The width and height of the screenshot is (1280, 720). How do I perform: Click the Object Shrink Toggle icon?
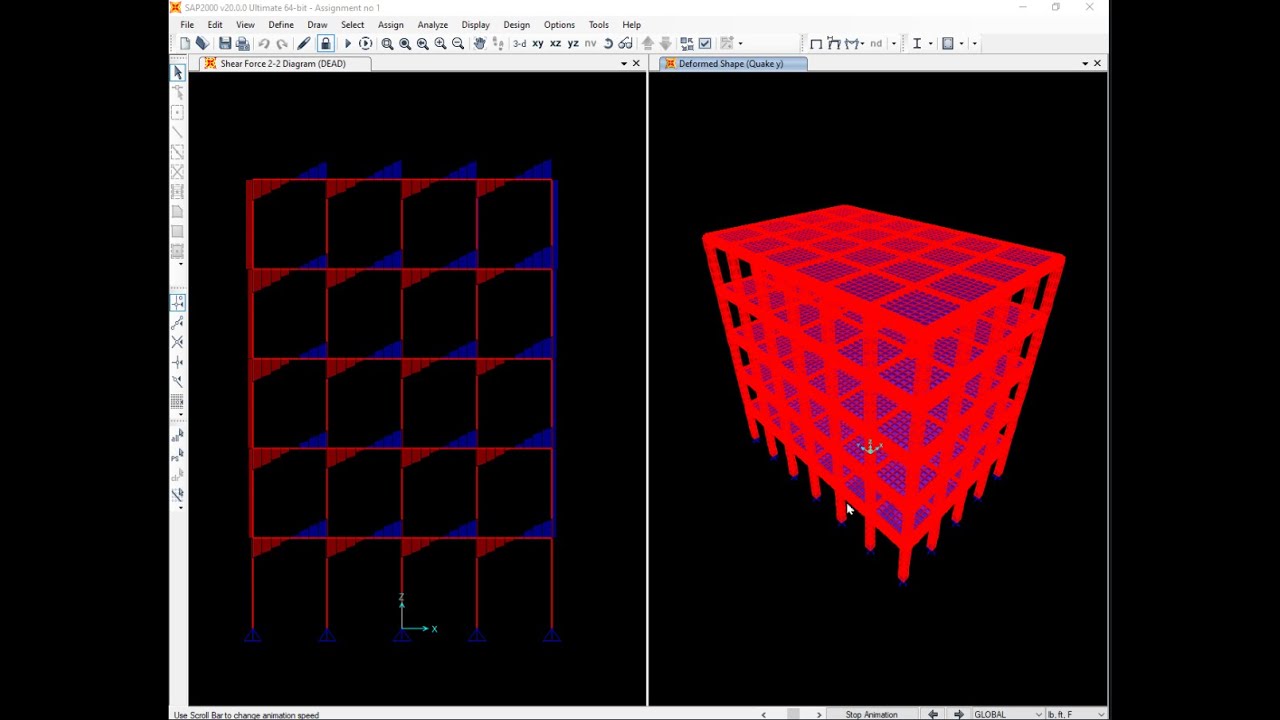click(687, 43)
